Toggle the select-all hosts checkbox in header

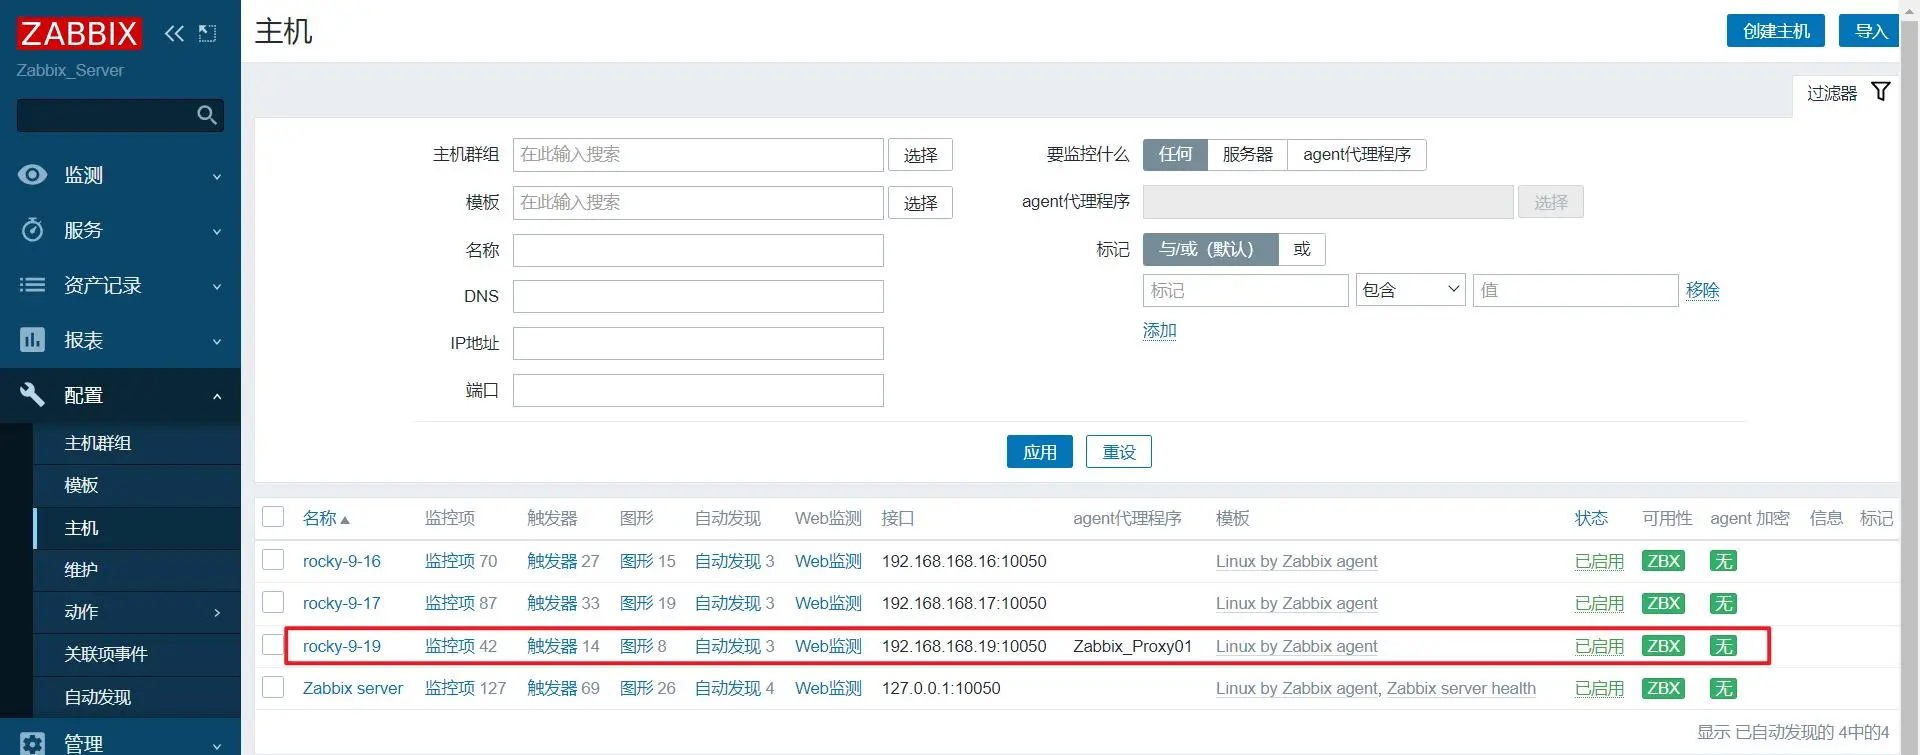(x=273, y=517)
